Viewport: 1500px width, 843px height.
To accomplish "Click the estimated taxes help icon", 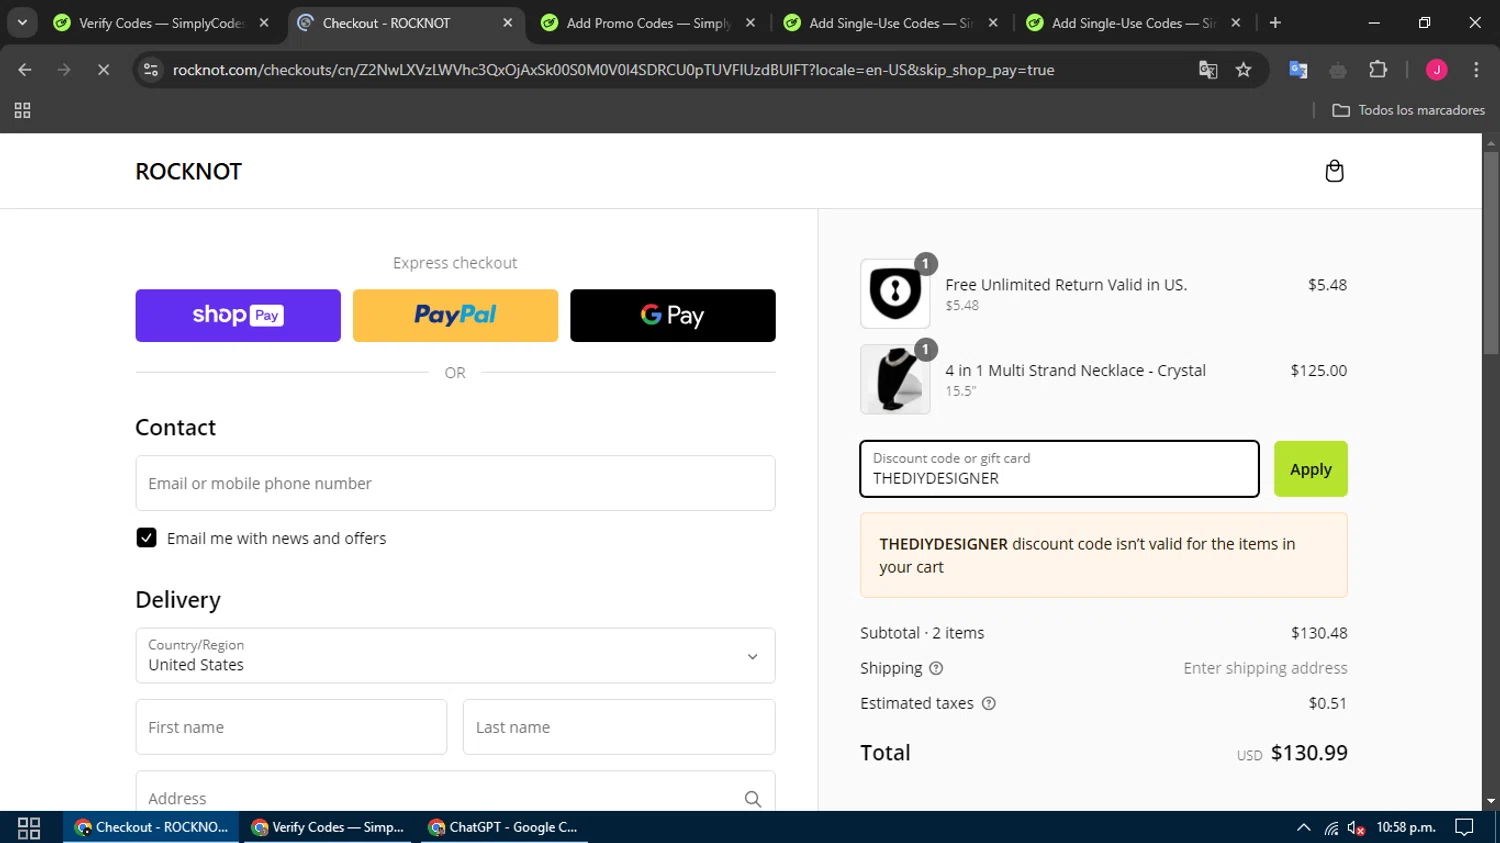I will [988, 703].
